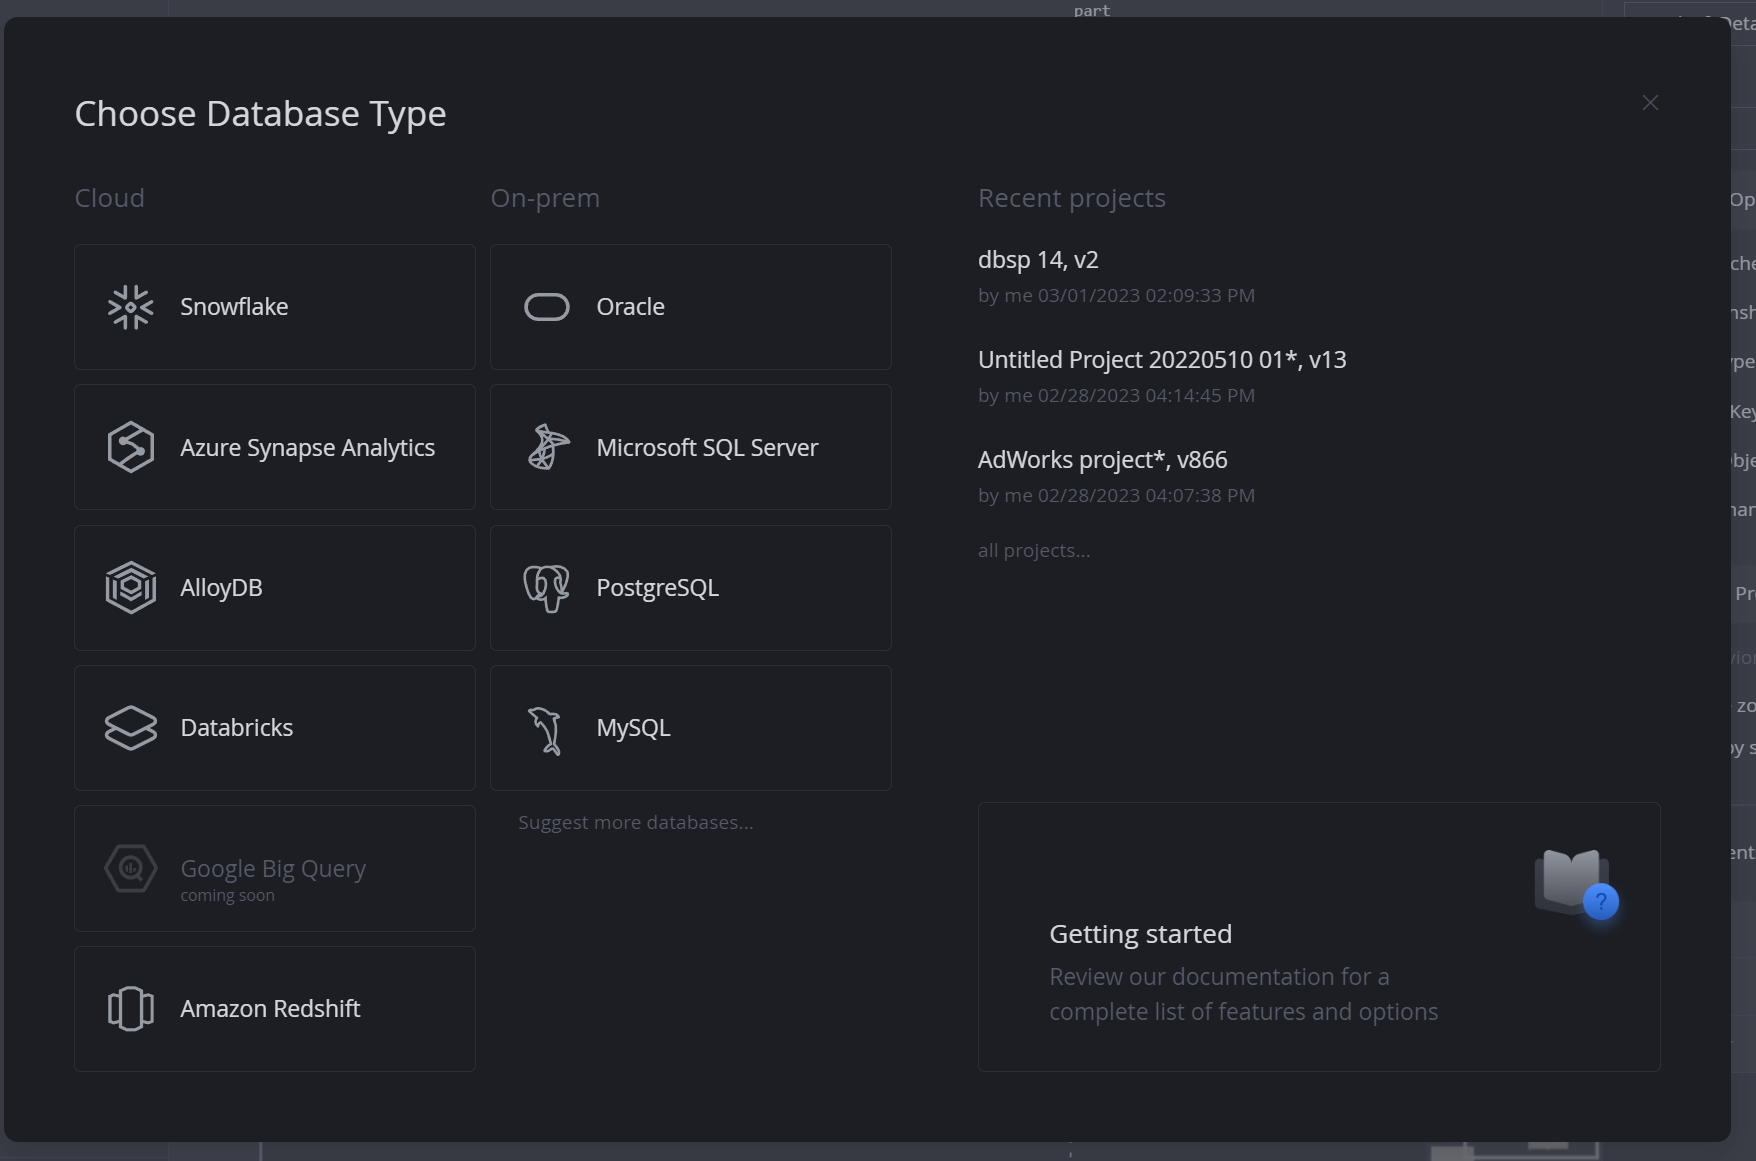Open recent project dbsp 14, v2
The width and height of the screenshot is (1756, 1161).
click(1037, 260)
